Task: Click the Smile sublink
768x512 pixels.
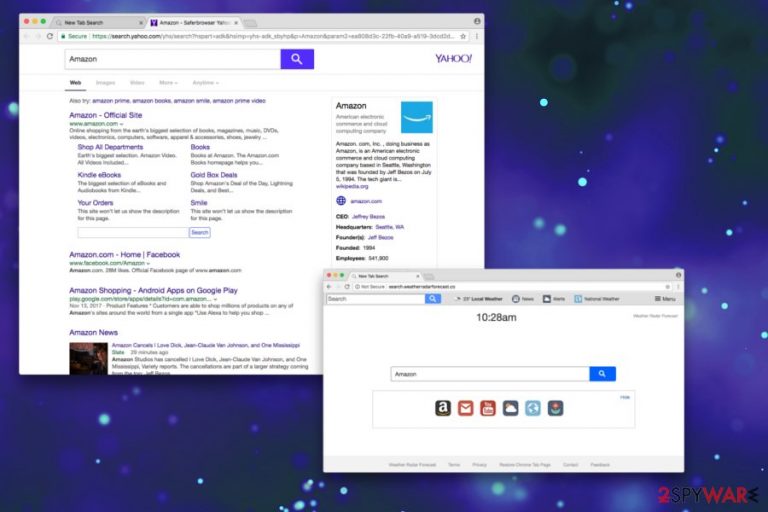Action: [x=199, y=203]
